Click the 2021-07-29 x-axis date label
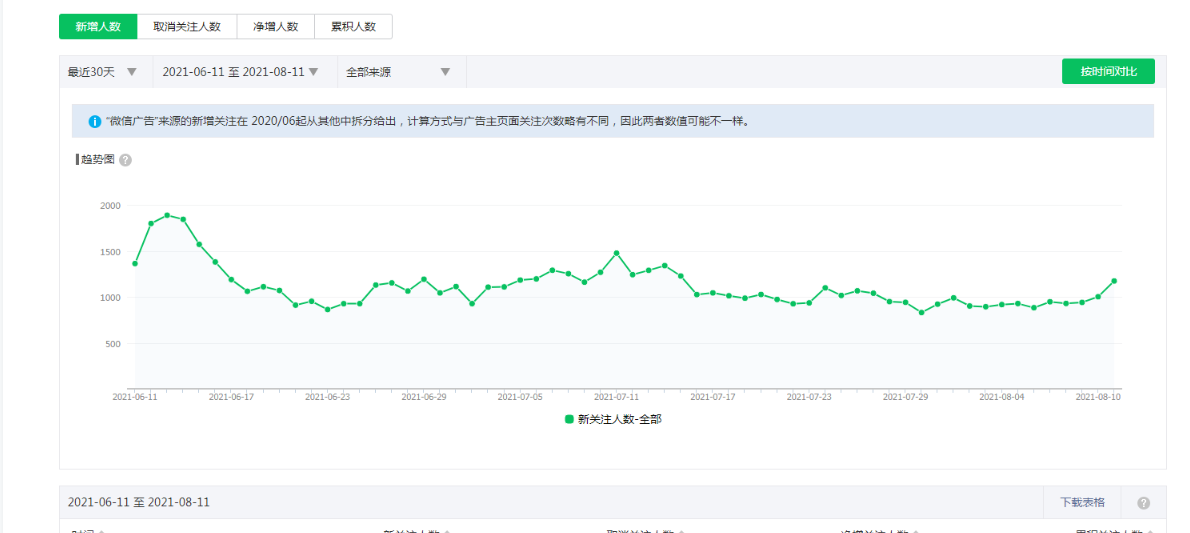The height and width of the screenshot is (533, 1190). point(905,397)
